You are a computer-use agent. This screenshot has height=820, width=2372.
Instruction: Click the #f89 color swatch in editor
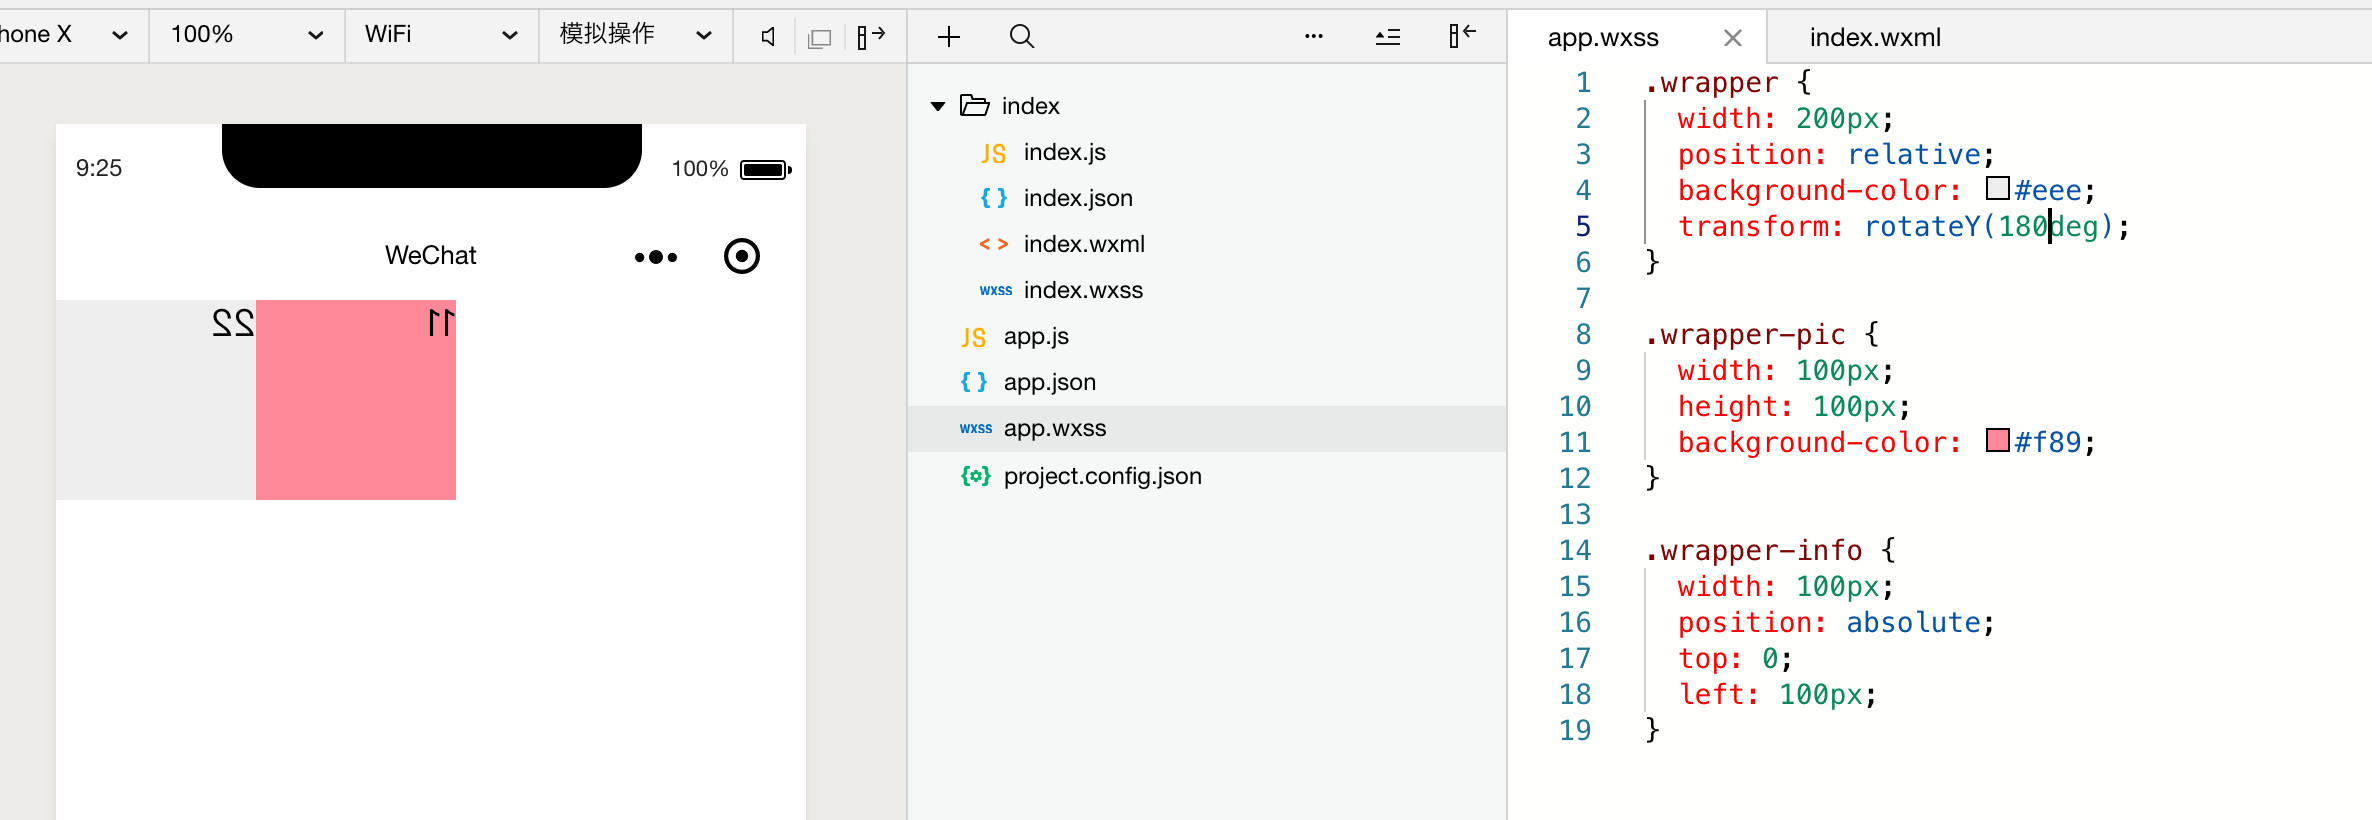(x=1998, y=440)
